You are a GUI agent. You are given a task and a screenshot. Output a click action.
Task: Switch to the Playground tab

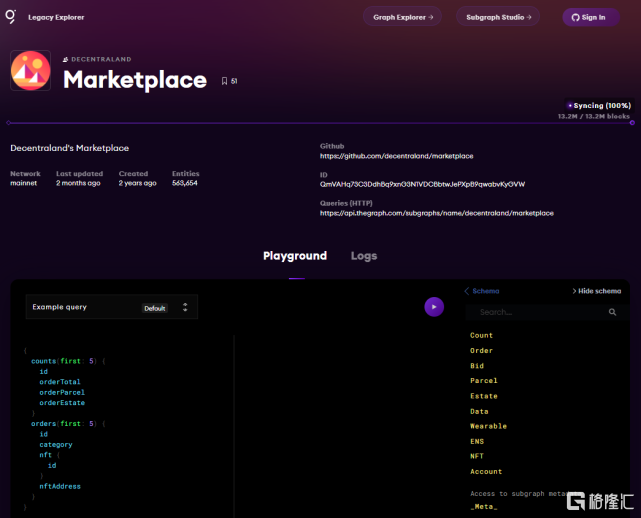pos(295,256)
